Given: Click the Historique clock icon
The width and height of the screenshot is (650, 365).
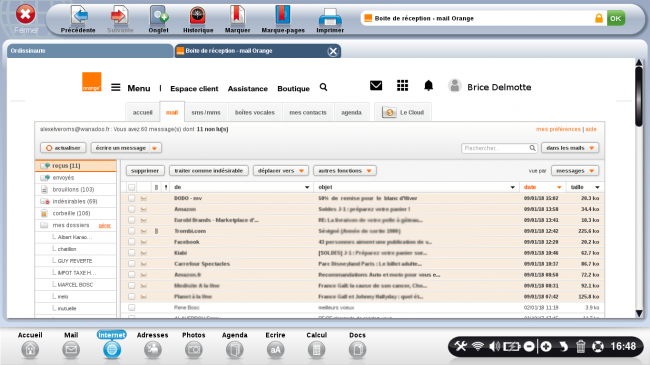Looking at the screenshot, I should [x=197, y=15].
